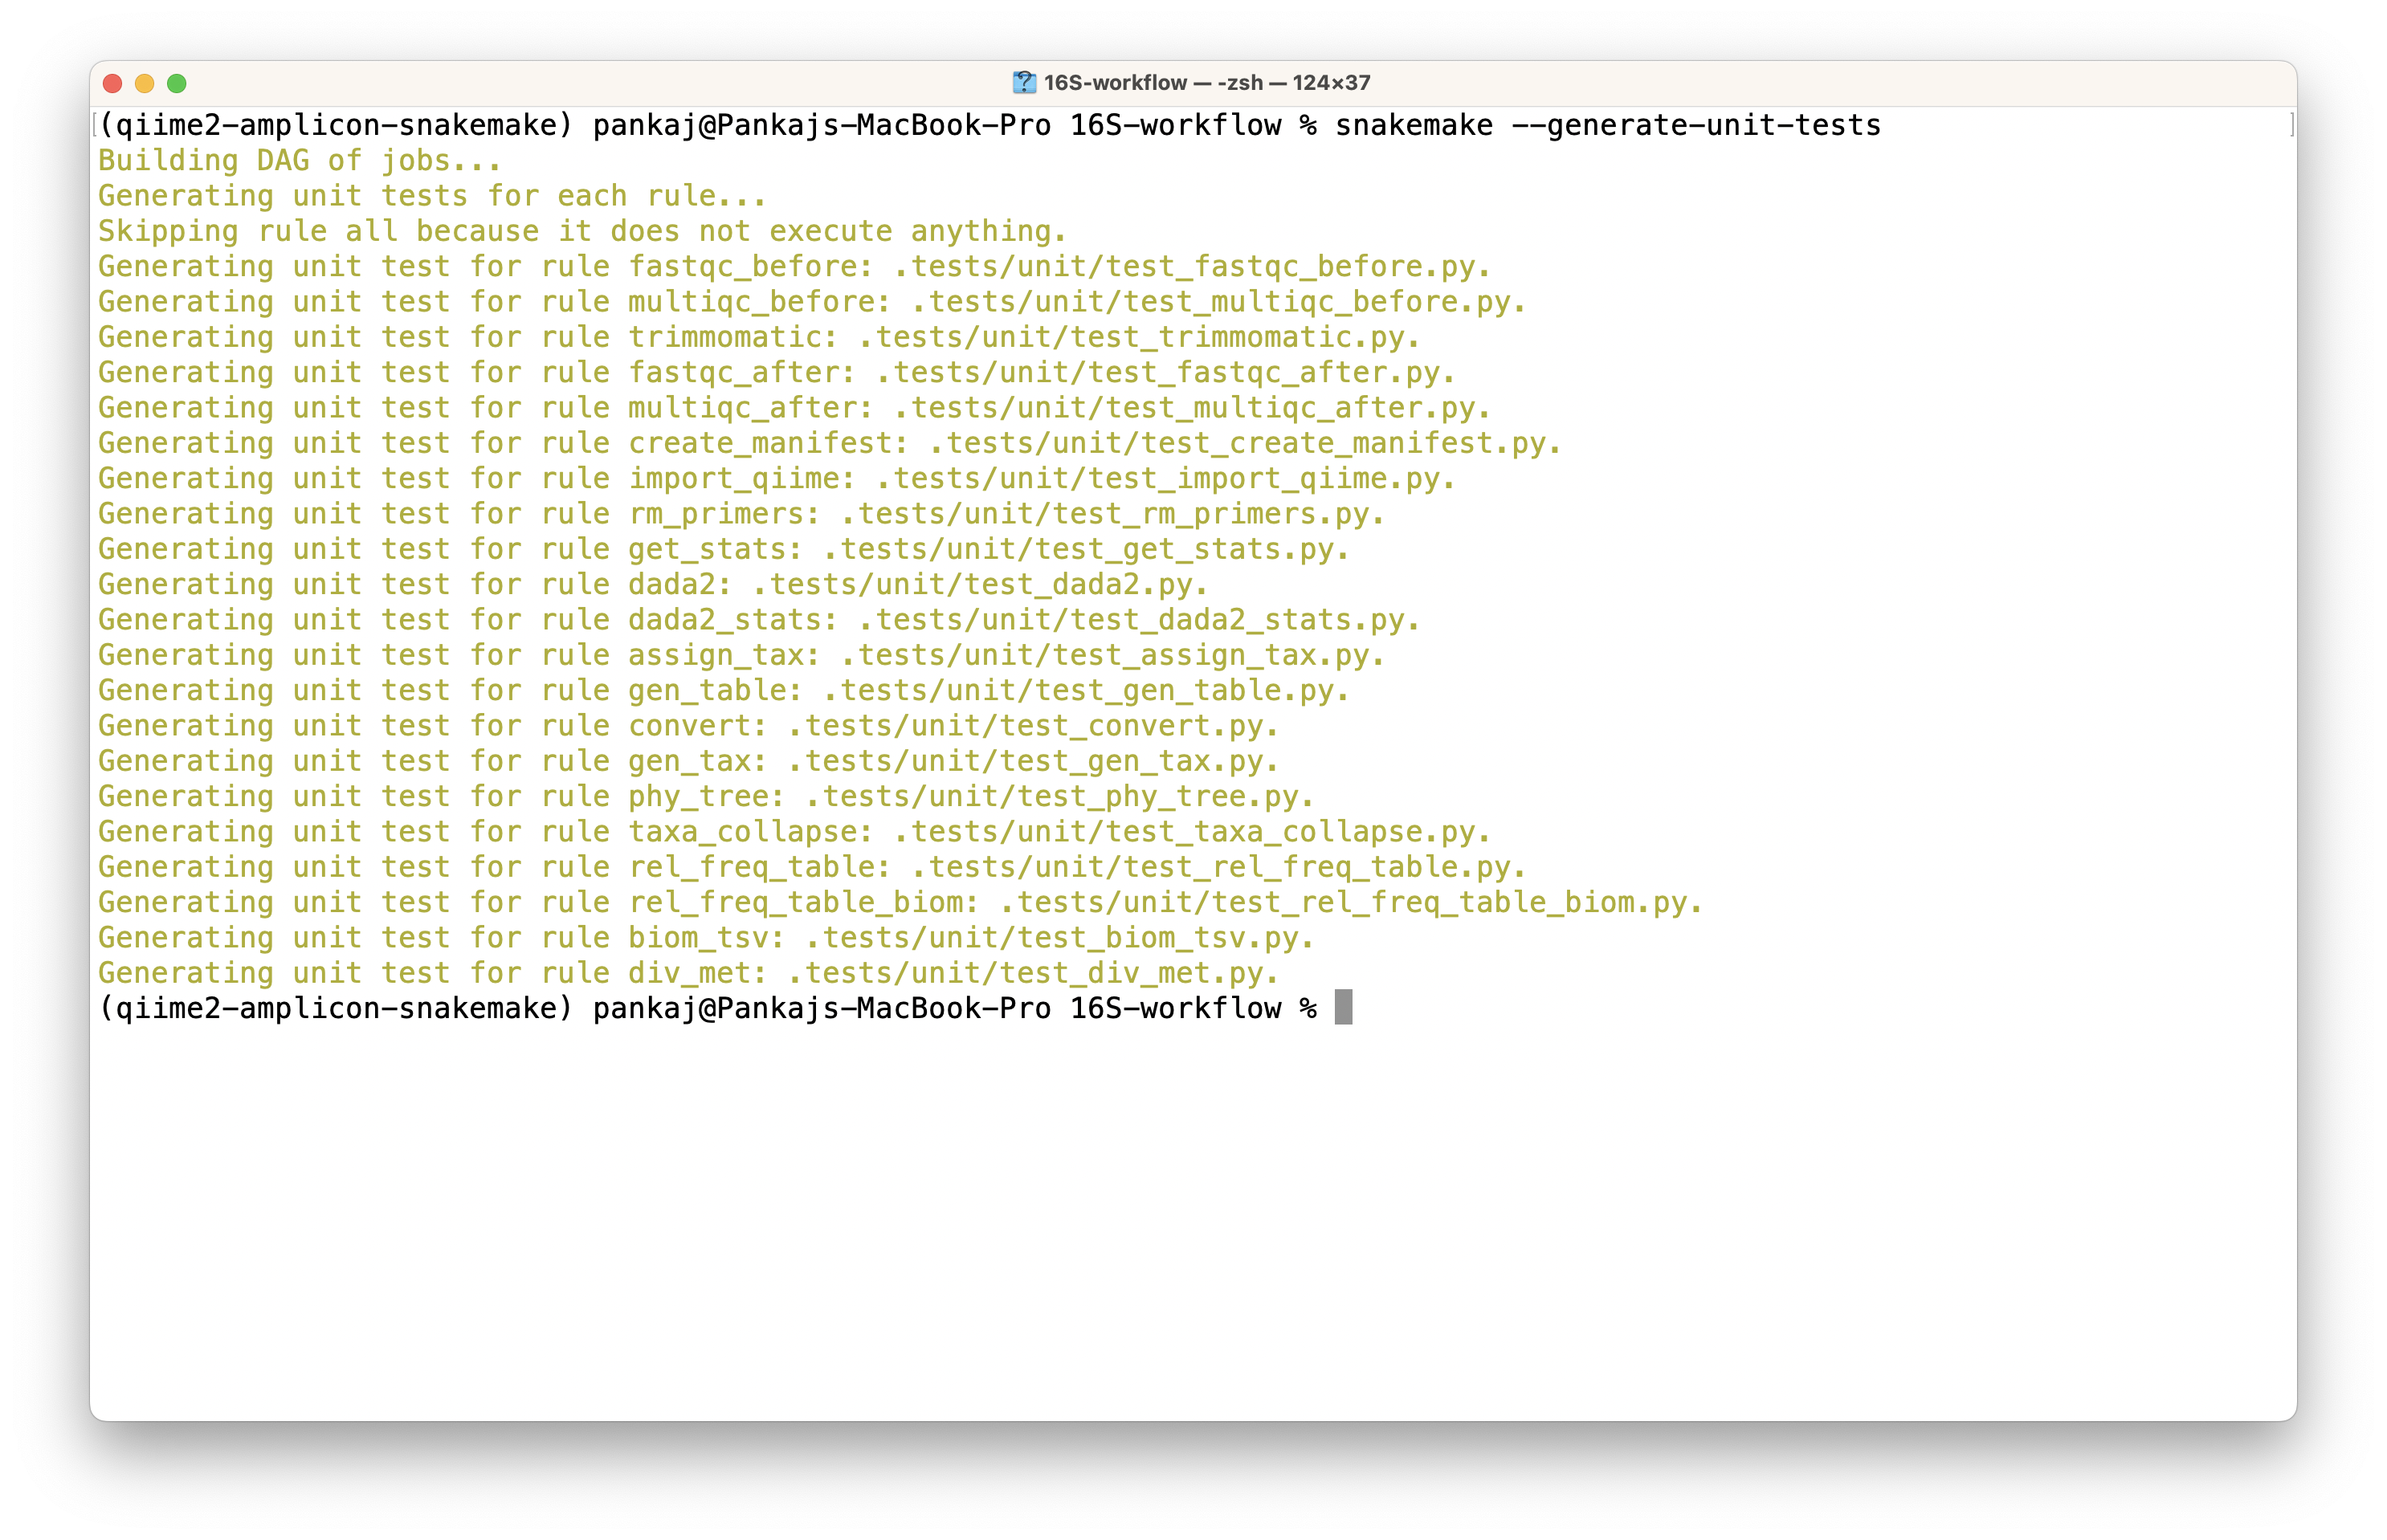Click the yellow minimize window button

[x=145, y=83]
